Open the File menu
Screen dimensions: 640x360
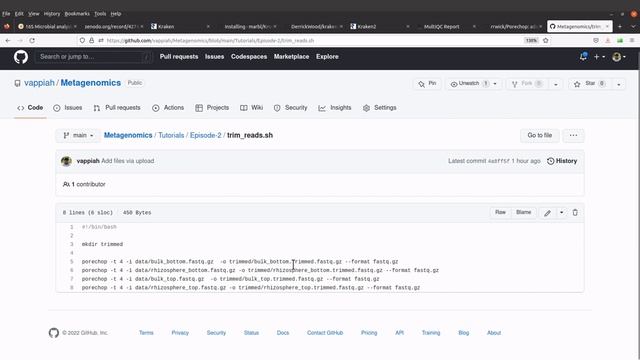pos(6,13)
